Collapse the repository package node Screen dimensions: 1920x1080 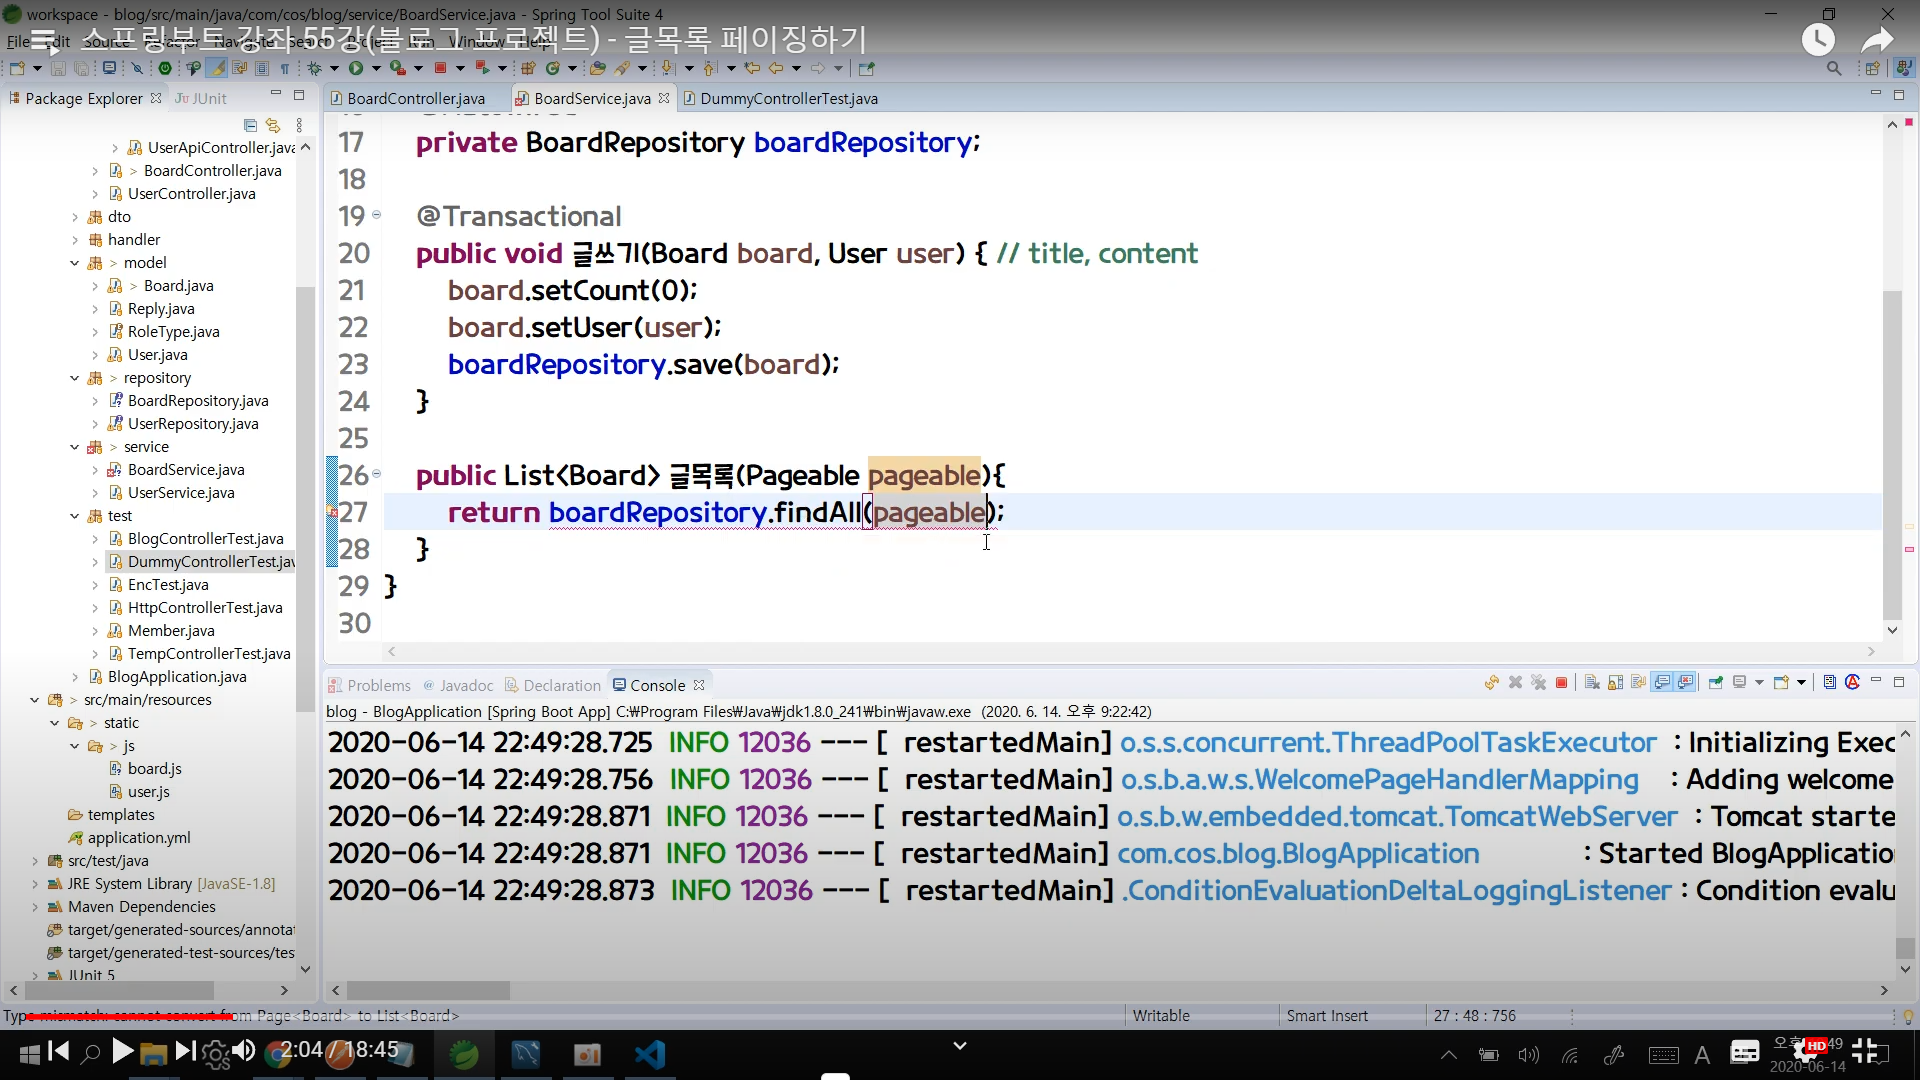click(75, 378)
